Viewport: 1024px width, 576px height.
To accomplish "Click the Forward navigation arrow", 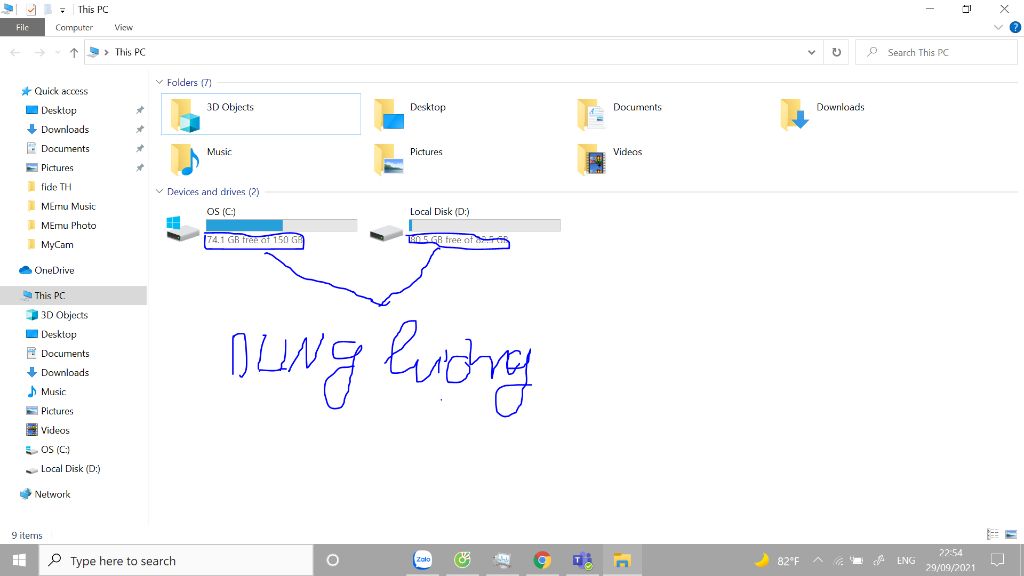I will [x=39, y=52].
